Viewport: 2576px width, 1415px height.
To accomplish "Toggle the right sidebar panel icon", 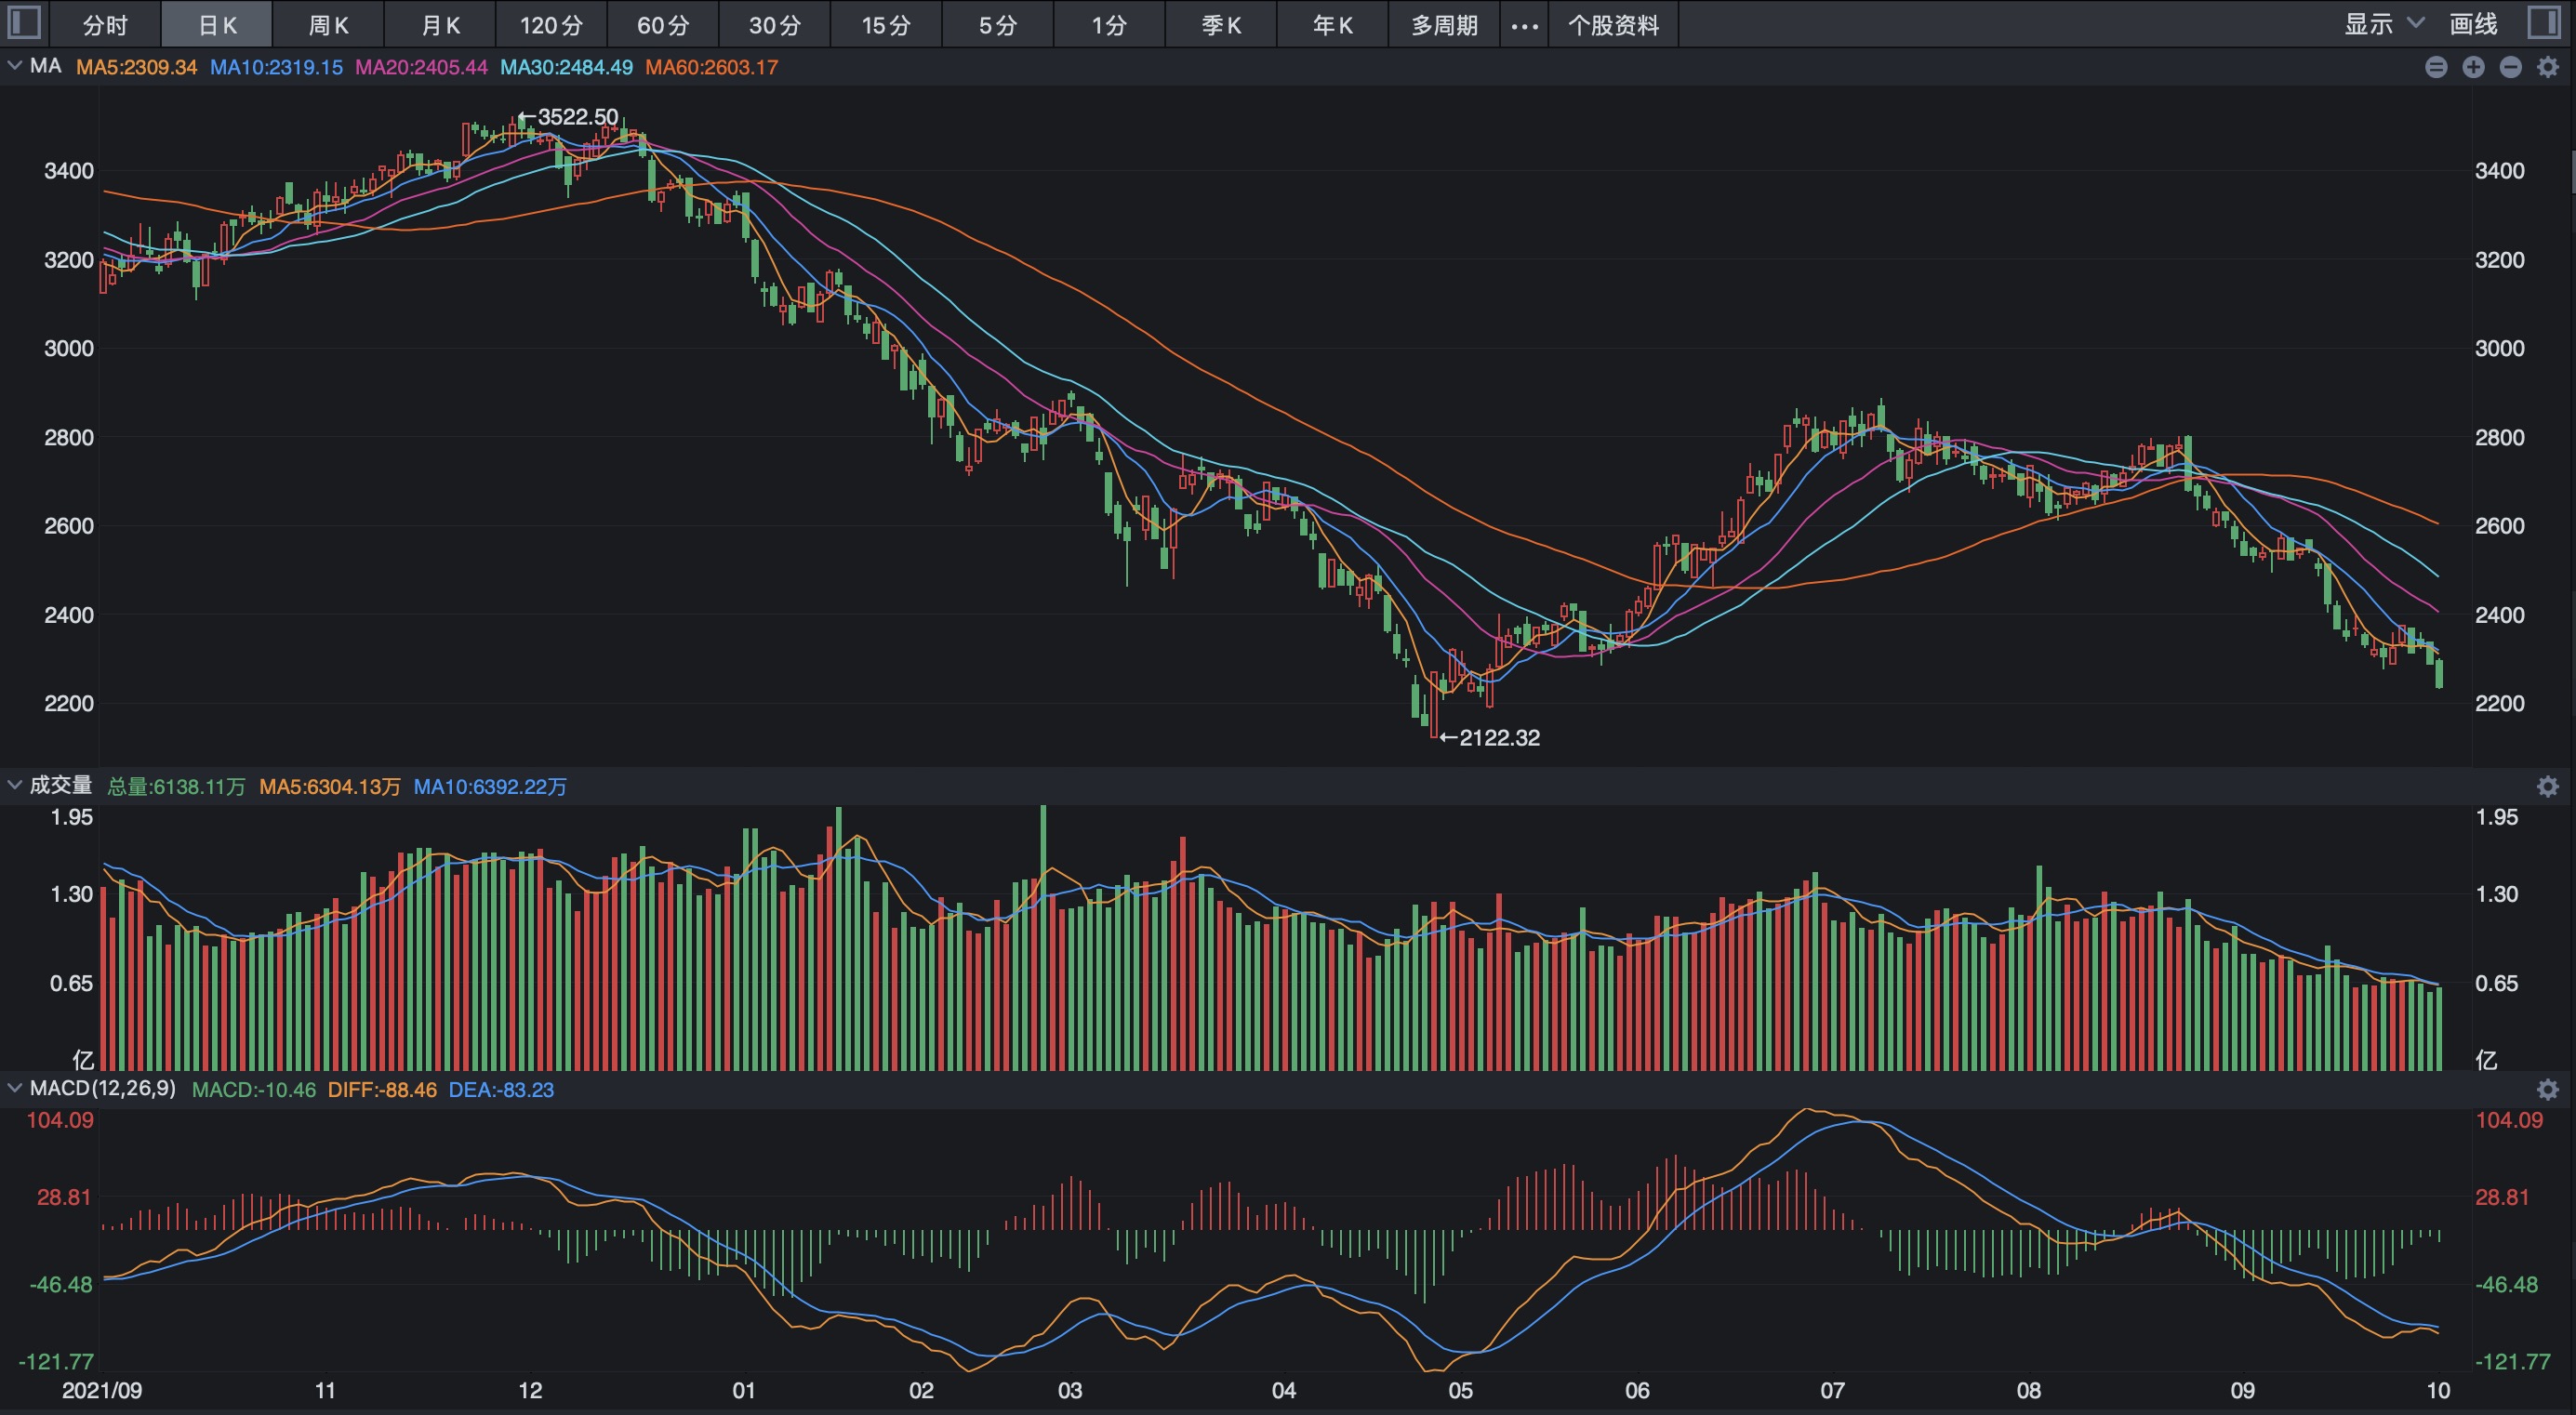I will click(2544, 23).
